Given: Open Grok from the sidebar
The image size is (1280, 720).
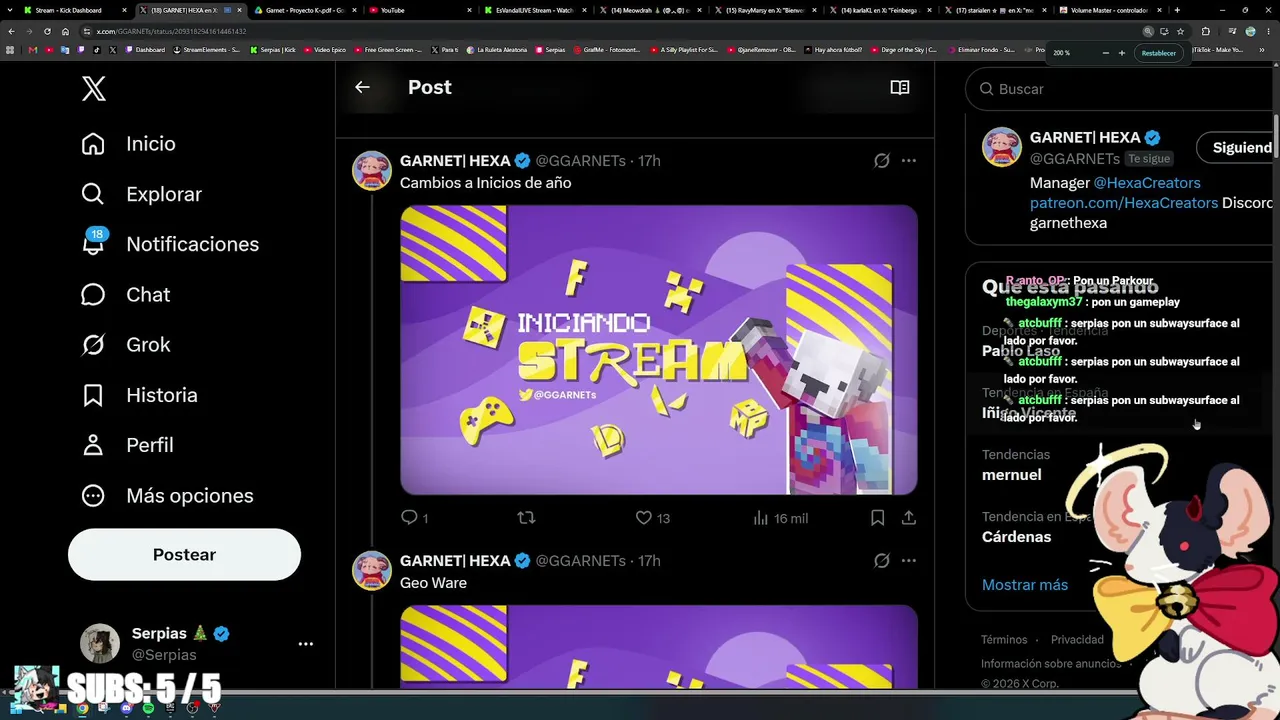Looking at the screenshot, I should (x=125, y=345).
